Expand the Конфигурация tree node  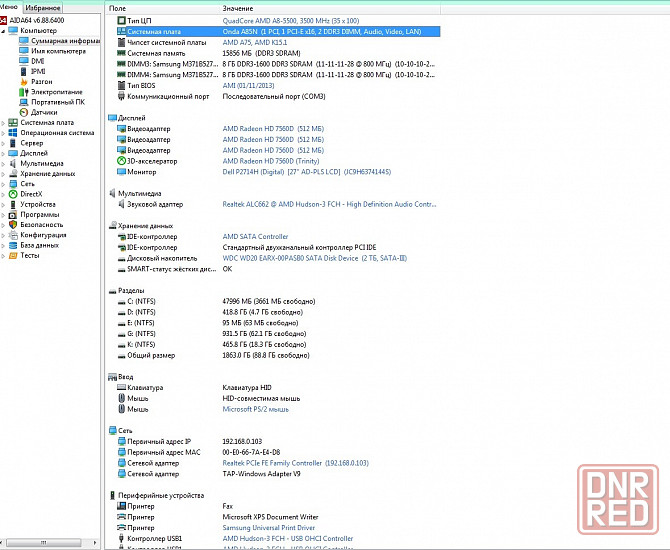click(x=3, y=235)
